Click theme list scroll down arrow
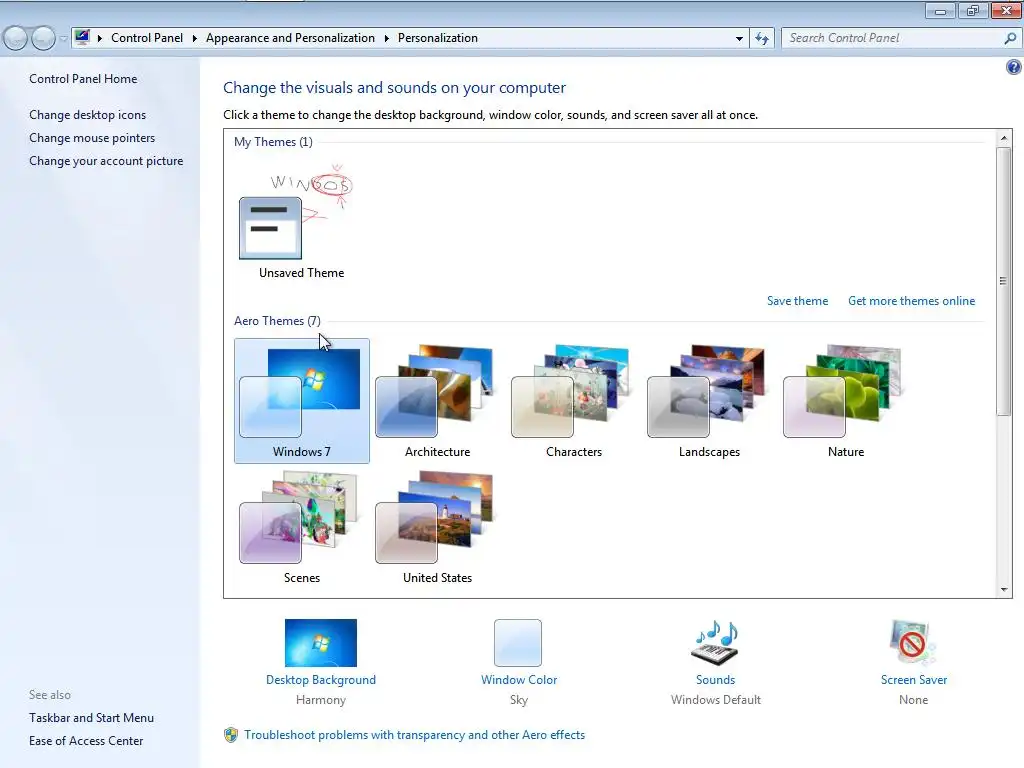This screenshot has width=1024, height=768. (1004, 590)
